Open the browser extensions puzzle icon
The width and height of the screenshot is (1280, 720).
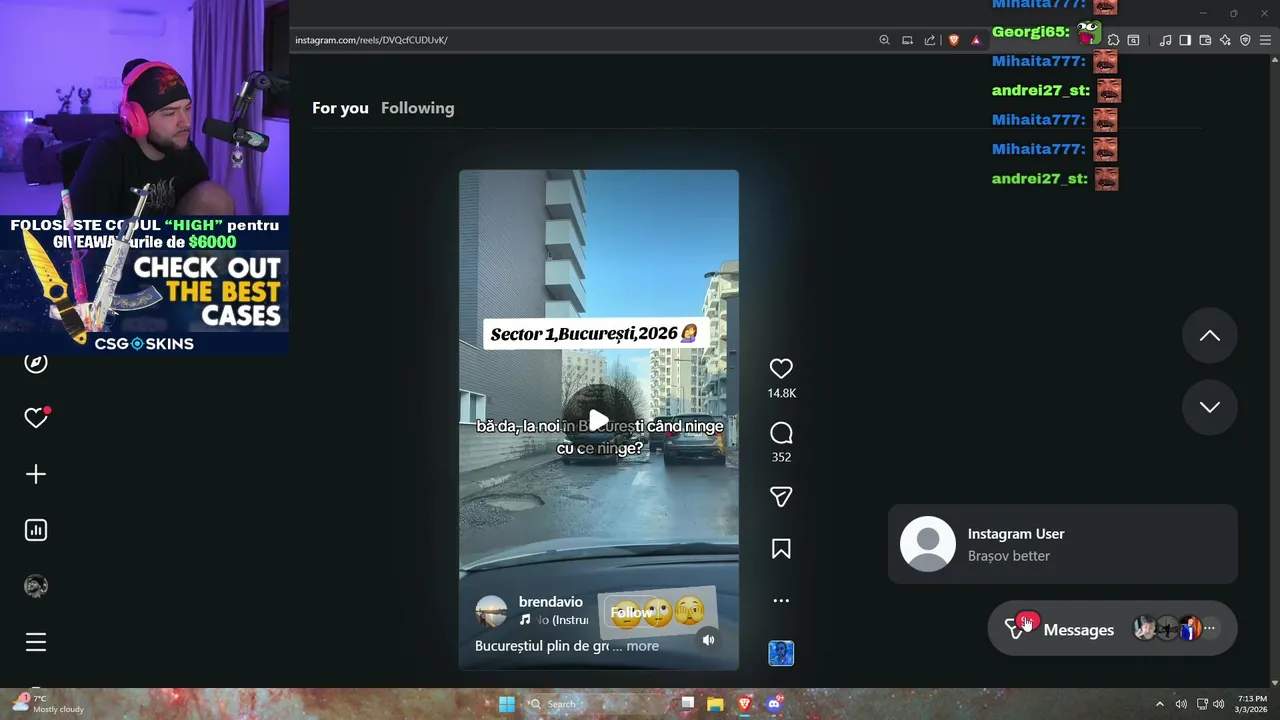(x=1113, y=40)
